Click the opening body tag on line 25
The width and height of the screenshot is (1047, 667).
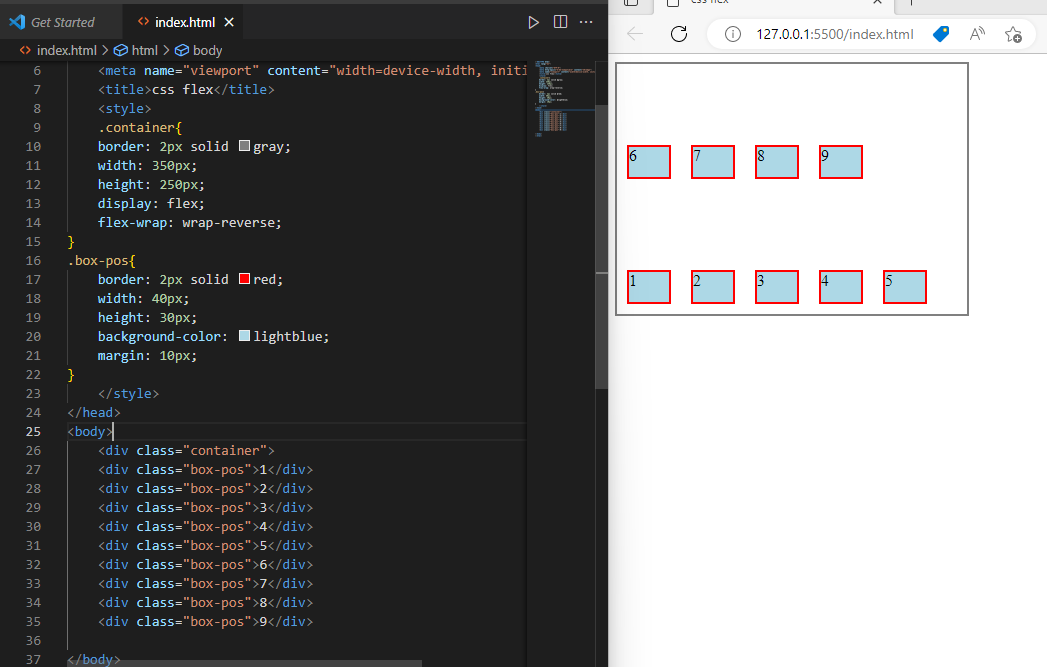pyautogui.click(x=90, y=431)
